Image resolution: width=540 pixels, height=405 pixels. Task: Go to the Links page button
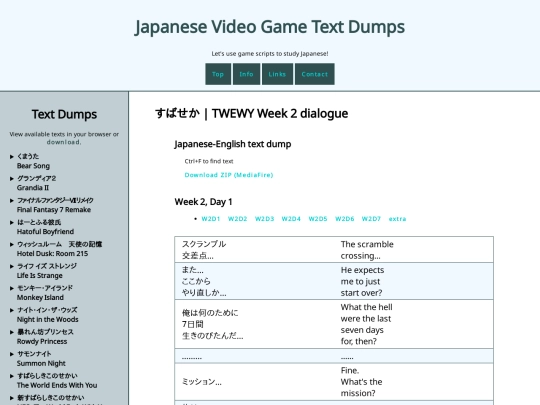point(277,74)
